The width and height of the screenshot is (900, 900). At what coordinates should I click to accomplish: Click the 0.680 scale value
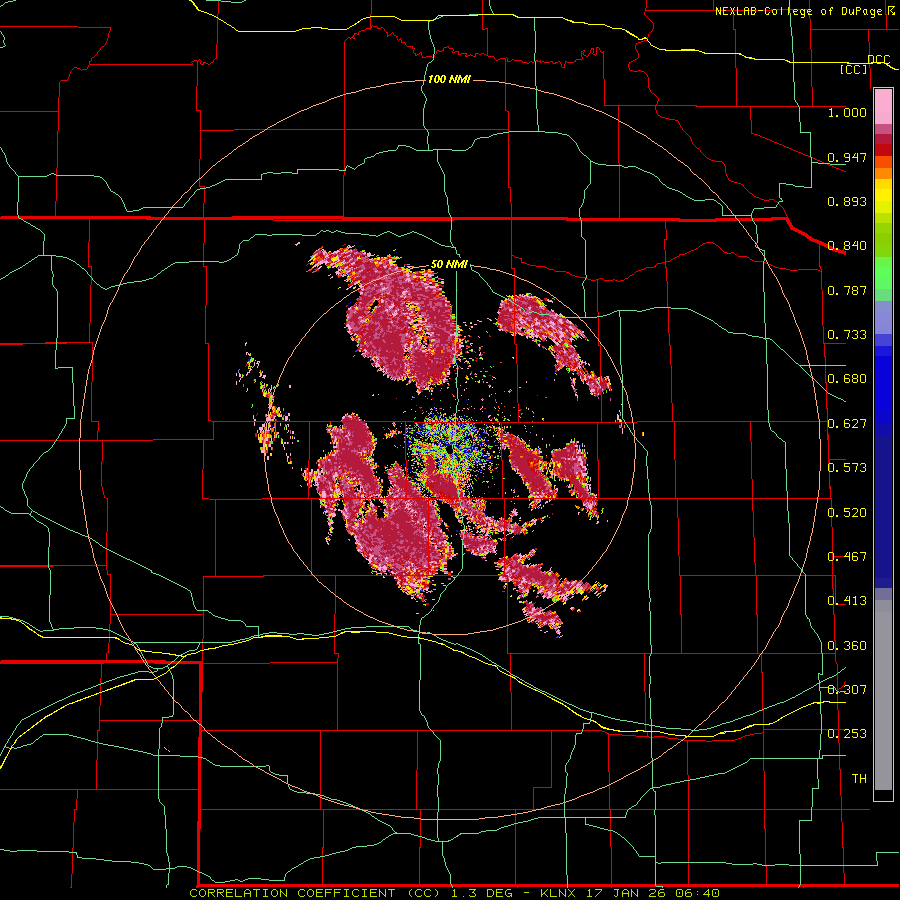coord(847,379)
